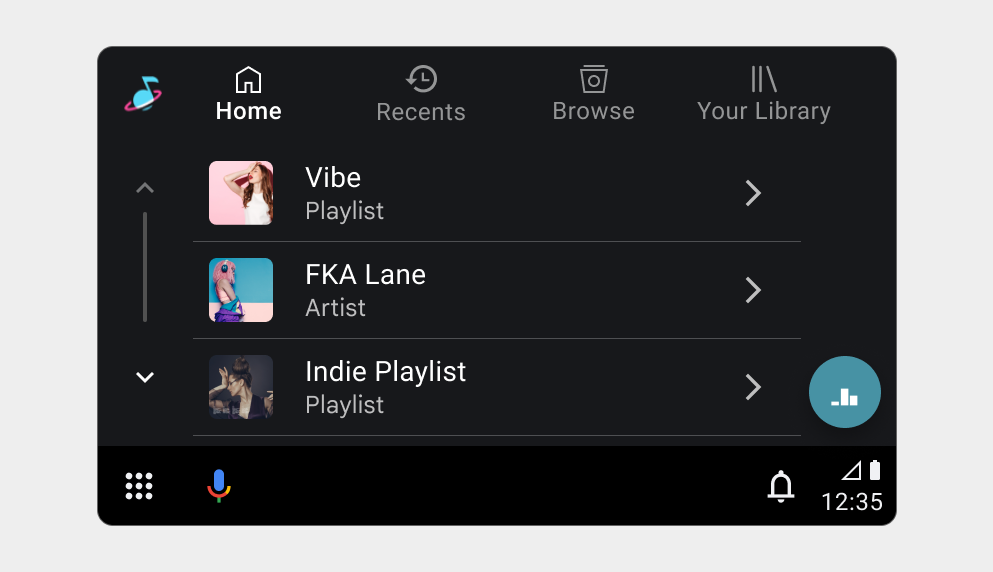Screen dimensions: 993x572
Task: Tap the voice assistant microphone icon
Action: click(219, 486)
